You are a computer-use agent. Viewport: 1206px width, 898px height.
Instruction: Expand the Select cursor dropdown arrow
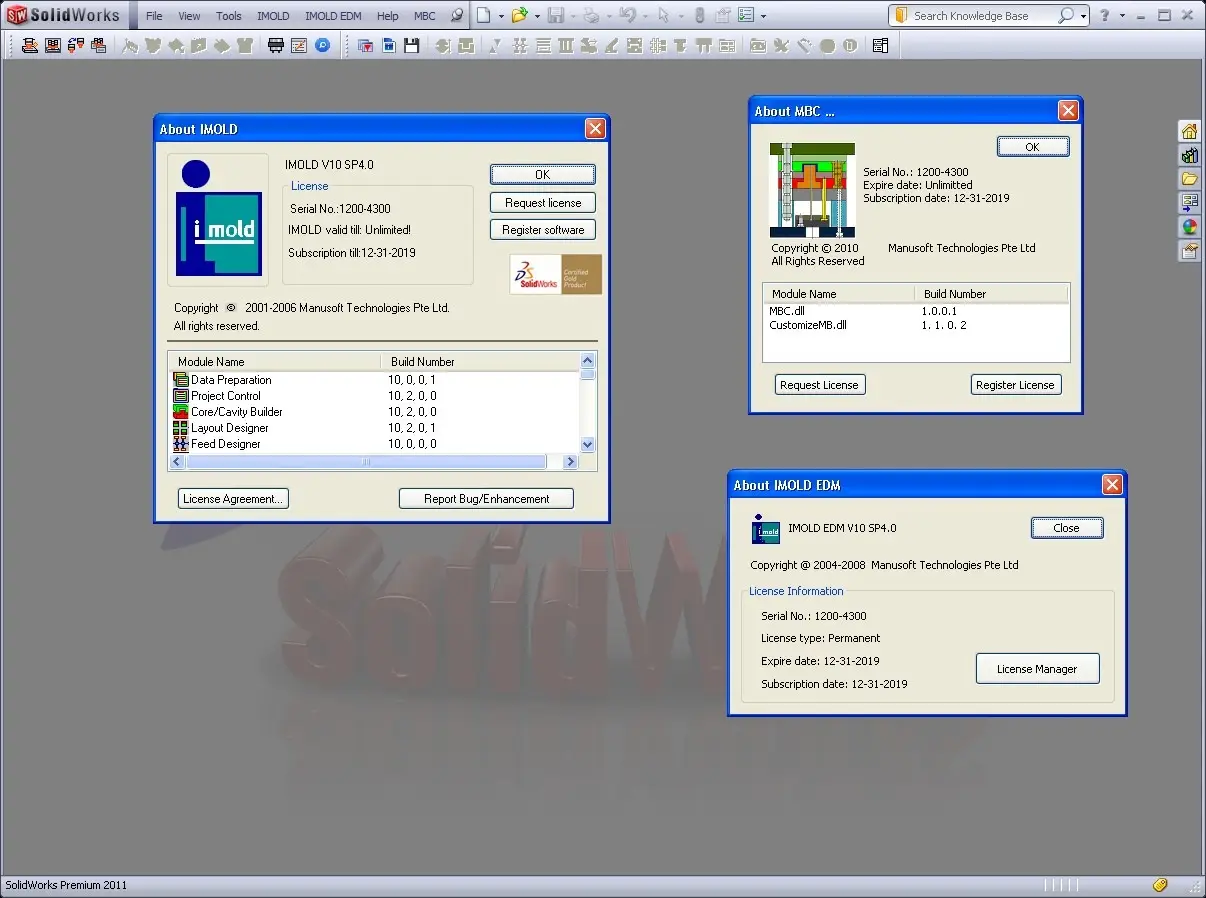680,16
